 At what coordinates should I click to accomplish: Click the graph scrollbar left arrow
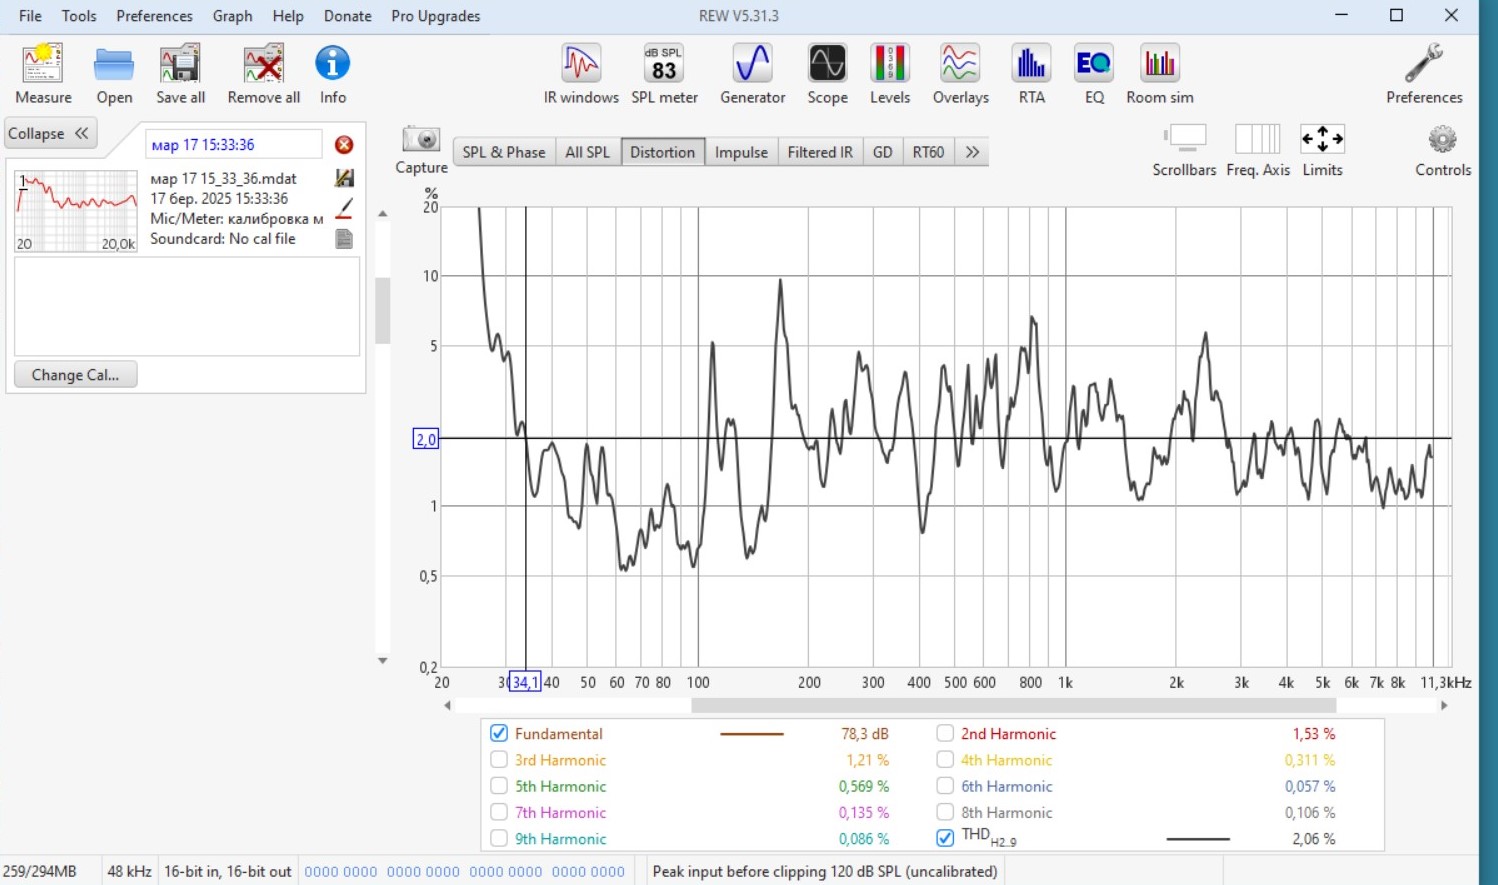click(447, 706)
